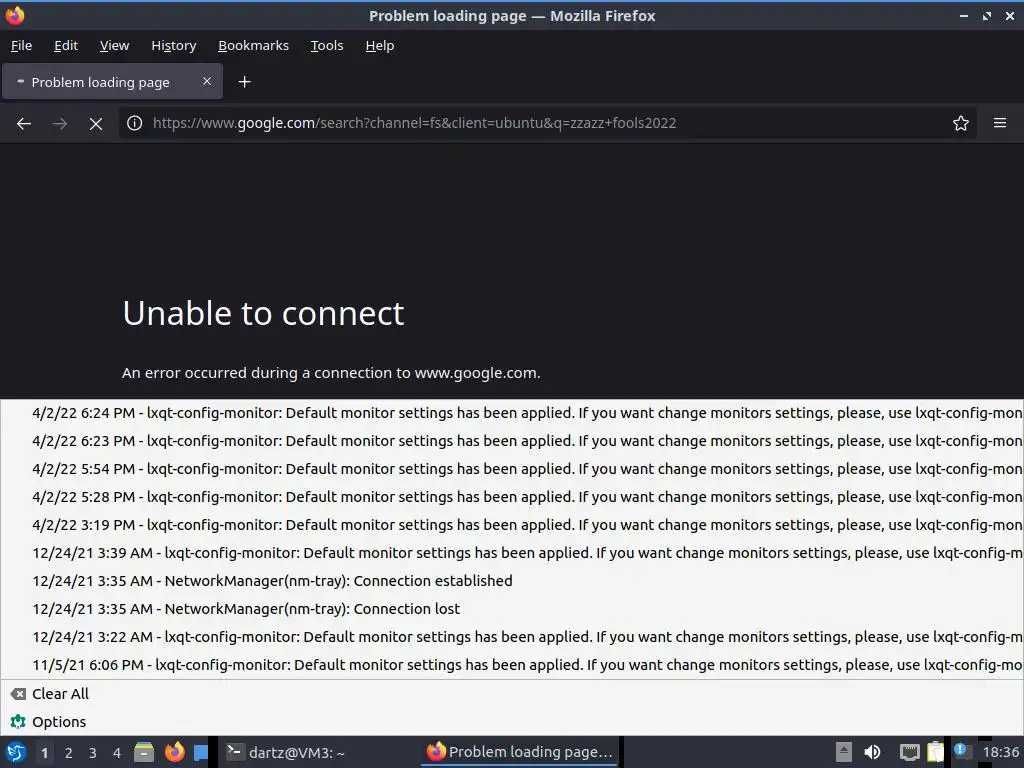Select the 11/5/21 6:06 PM notification entry
The width and height of the screenshot is (1024, 768).
pyautogui.click(x=512, y=665)
